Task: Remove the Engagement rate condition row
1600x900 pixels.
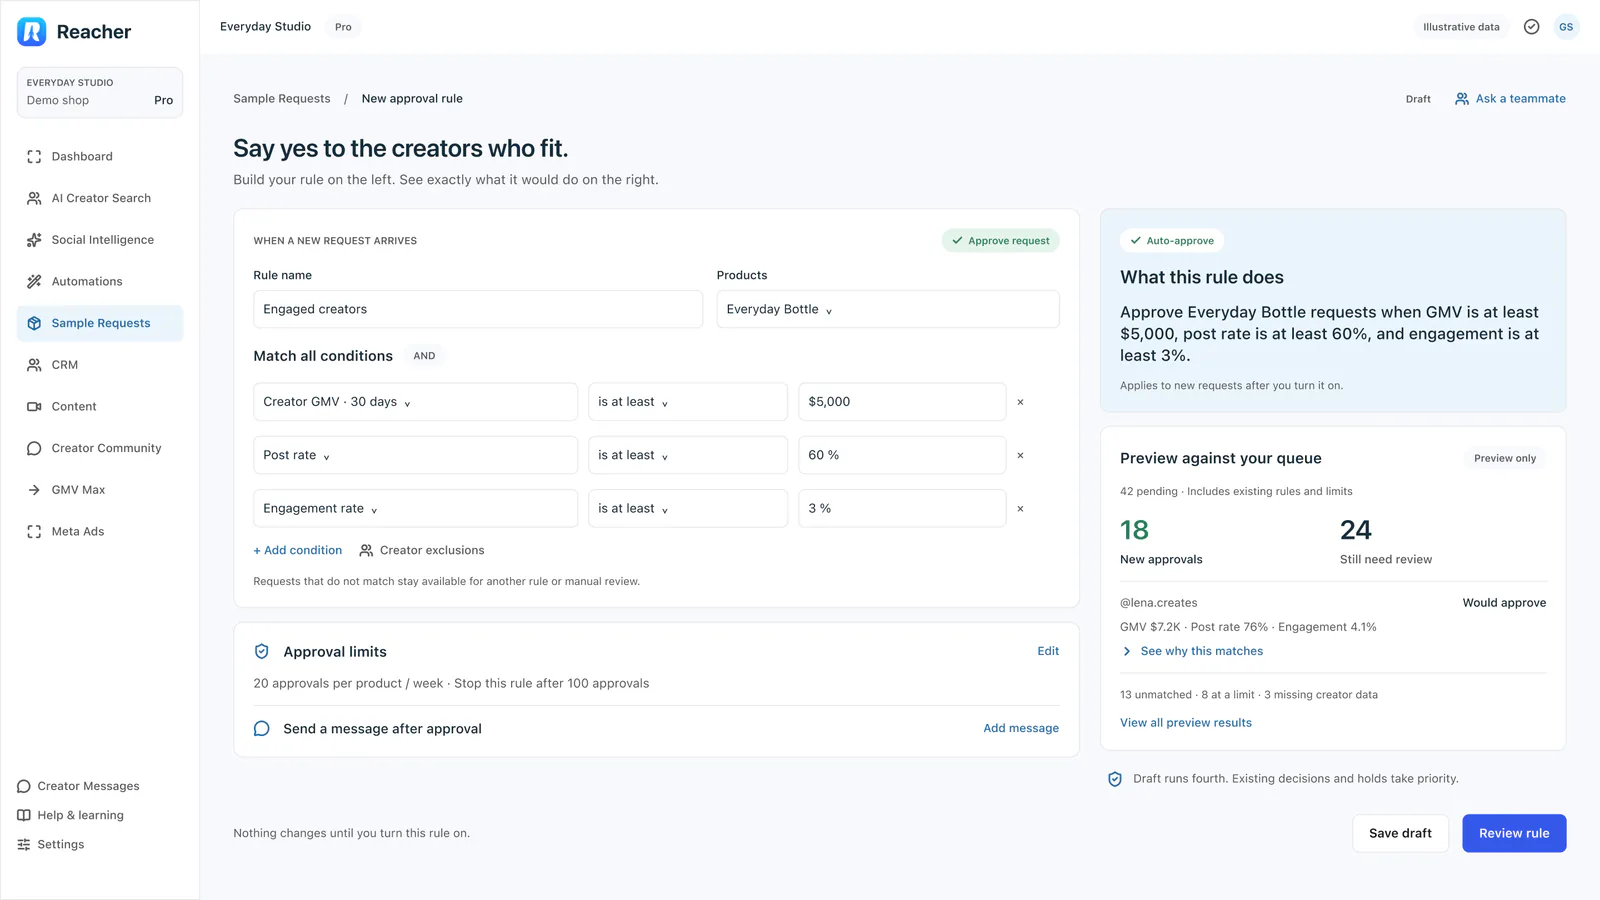Action: pyautogui.click(x=1020, y=509)
